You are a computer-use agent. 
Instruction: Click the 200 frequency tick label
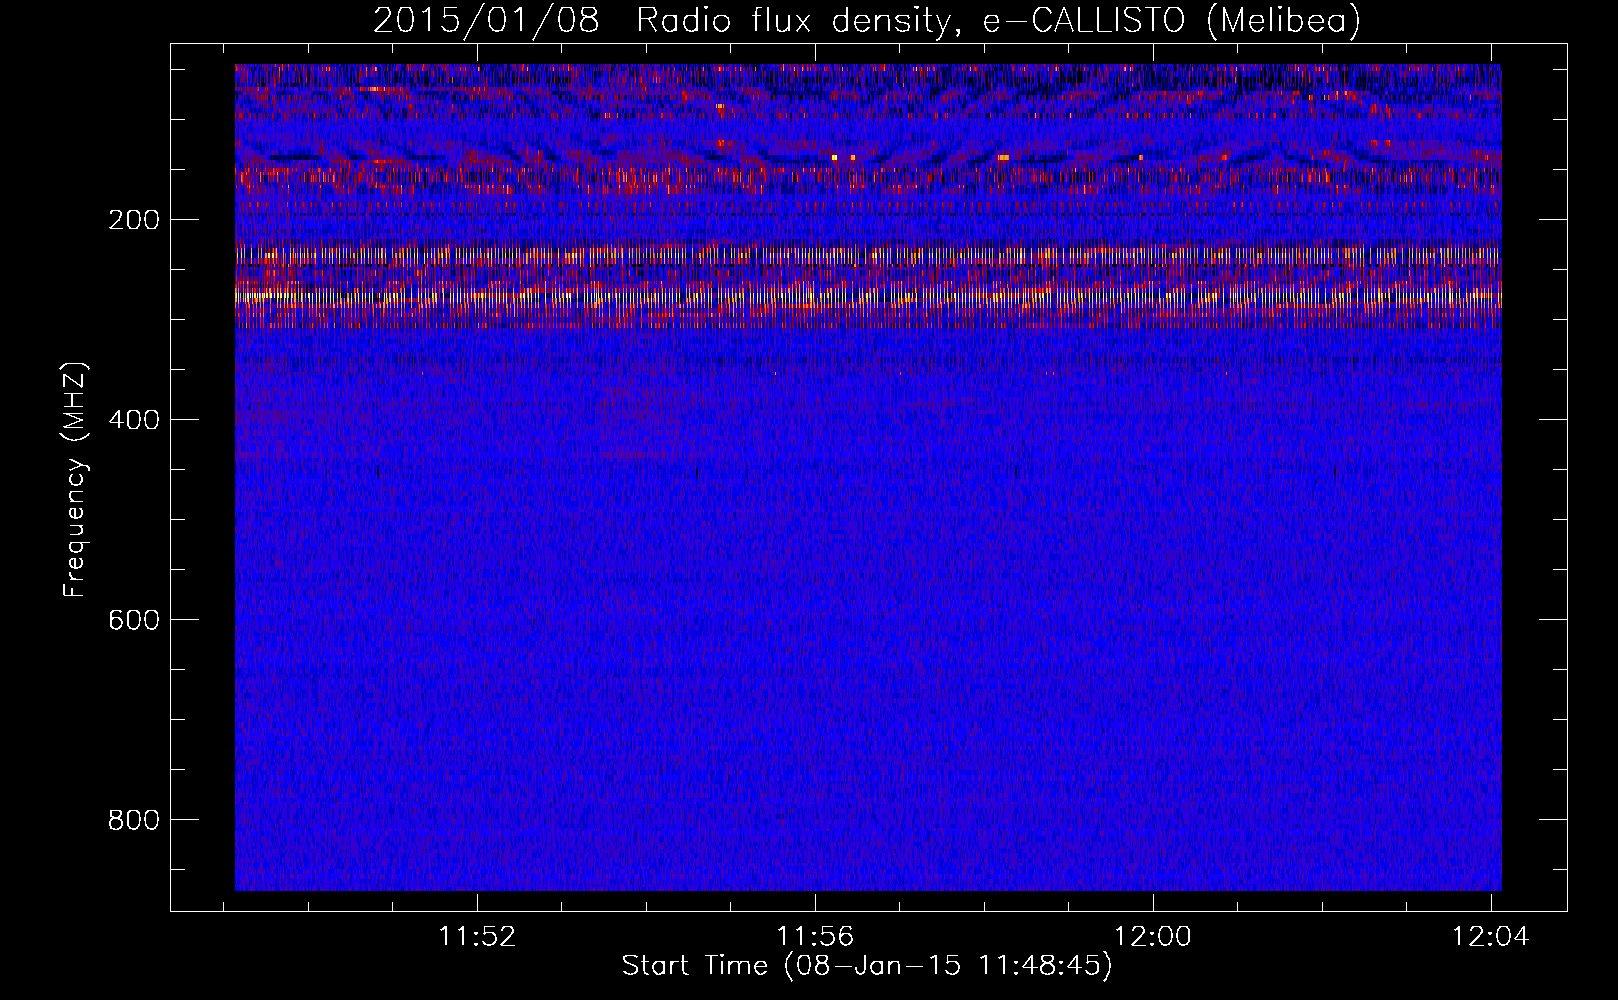click(x=134, y=220)
